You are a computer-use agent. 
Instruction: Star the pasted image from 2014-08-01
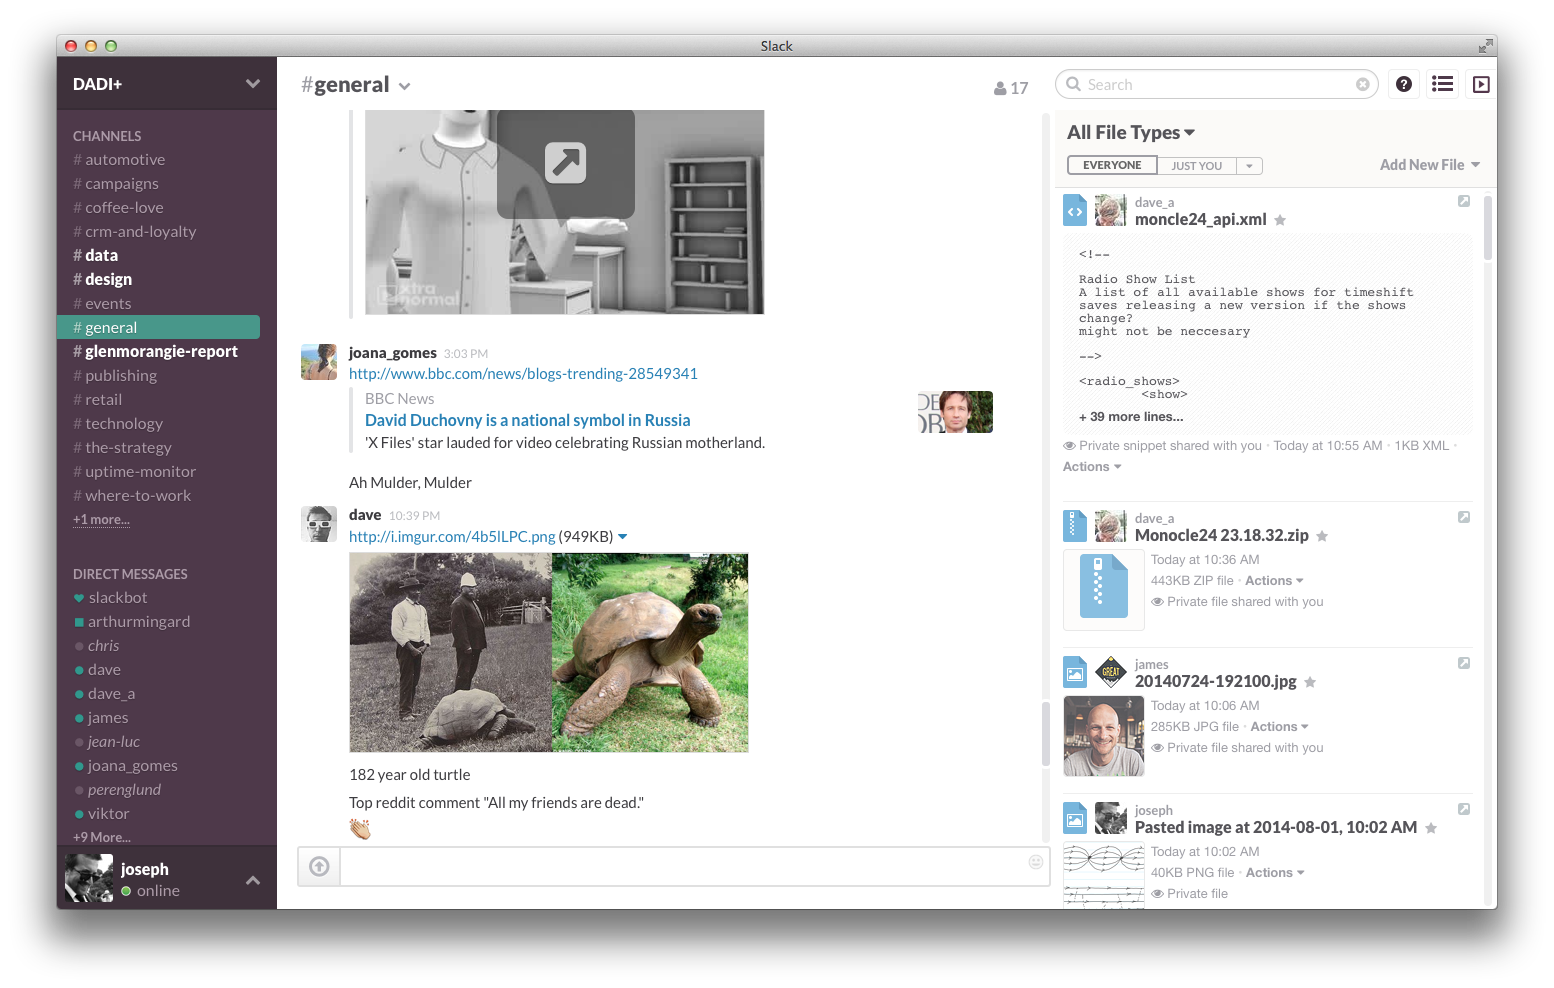(x=1431, y=828)
